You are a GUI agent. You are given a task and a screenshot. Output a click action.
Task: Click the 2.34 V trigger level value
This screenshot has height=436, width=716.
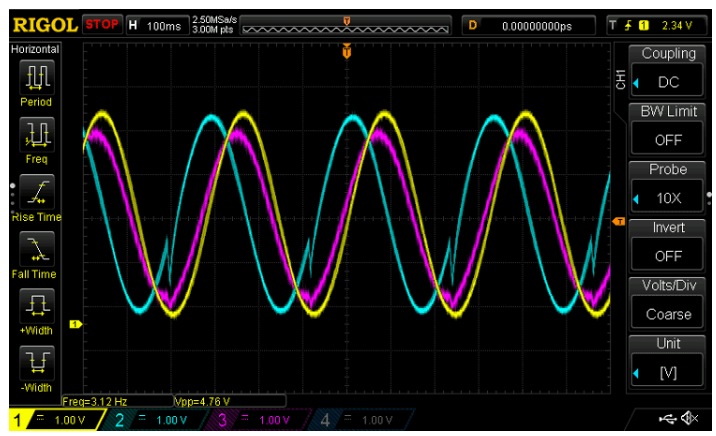[677, 26]
